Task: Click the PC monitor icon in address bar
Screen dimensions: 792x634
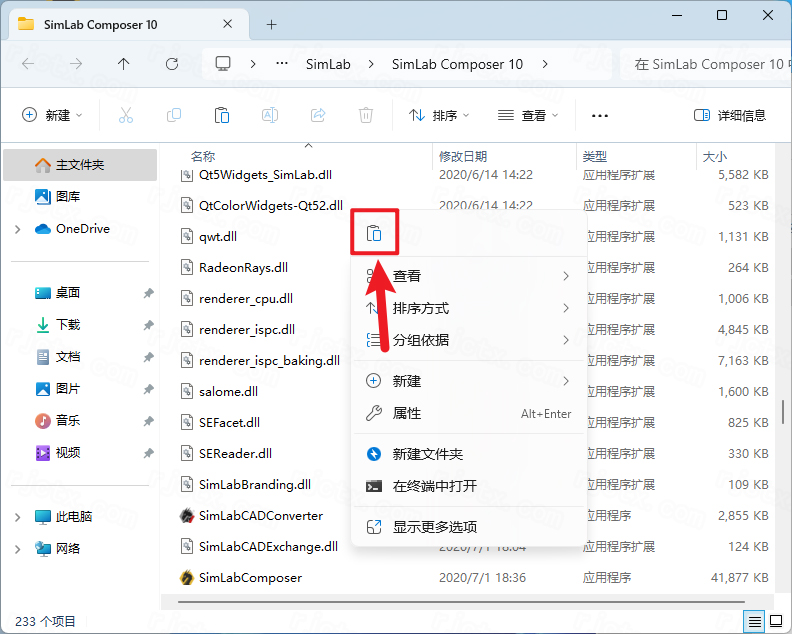Action: [x=223, y=64]
